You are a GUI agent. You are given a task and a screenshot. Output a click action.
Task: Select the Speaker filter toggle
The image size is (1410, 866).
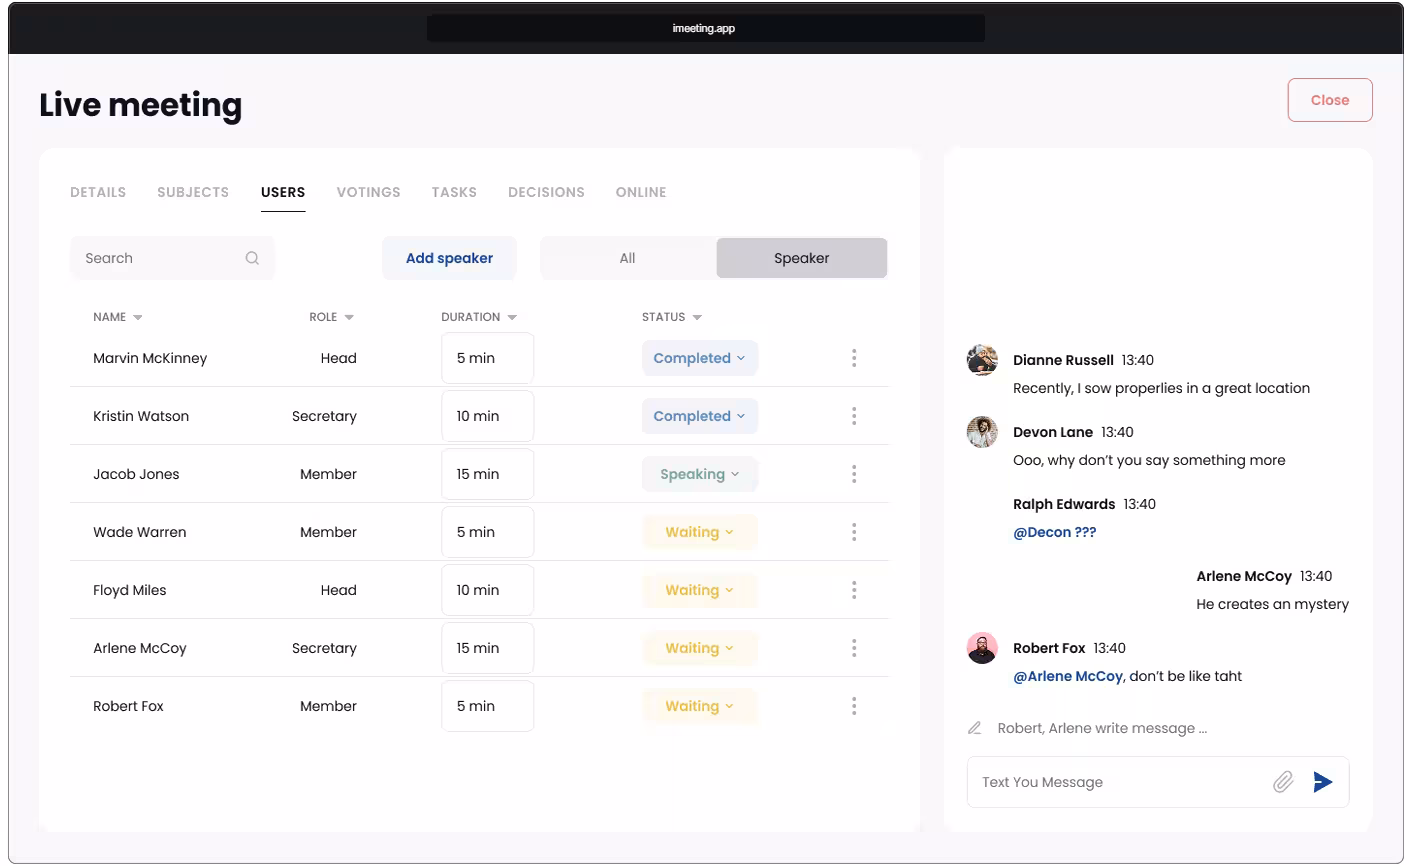(x=802, y=258)
